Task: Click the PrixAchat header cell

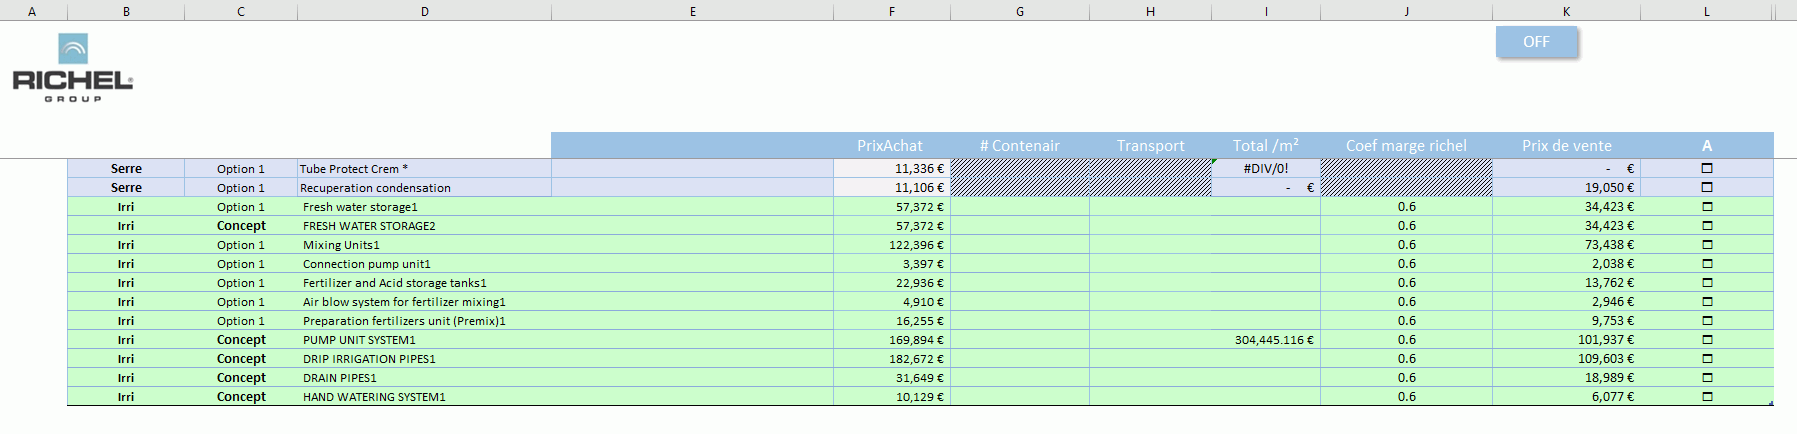Action: coord(890,146)
